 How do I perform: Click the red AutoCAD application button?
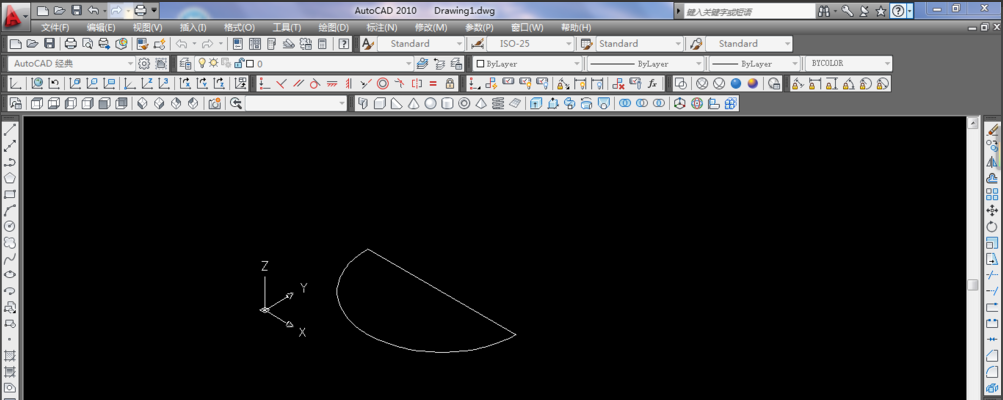(x=15, y=15)
